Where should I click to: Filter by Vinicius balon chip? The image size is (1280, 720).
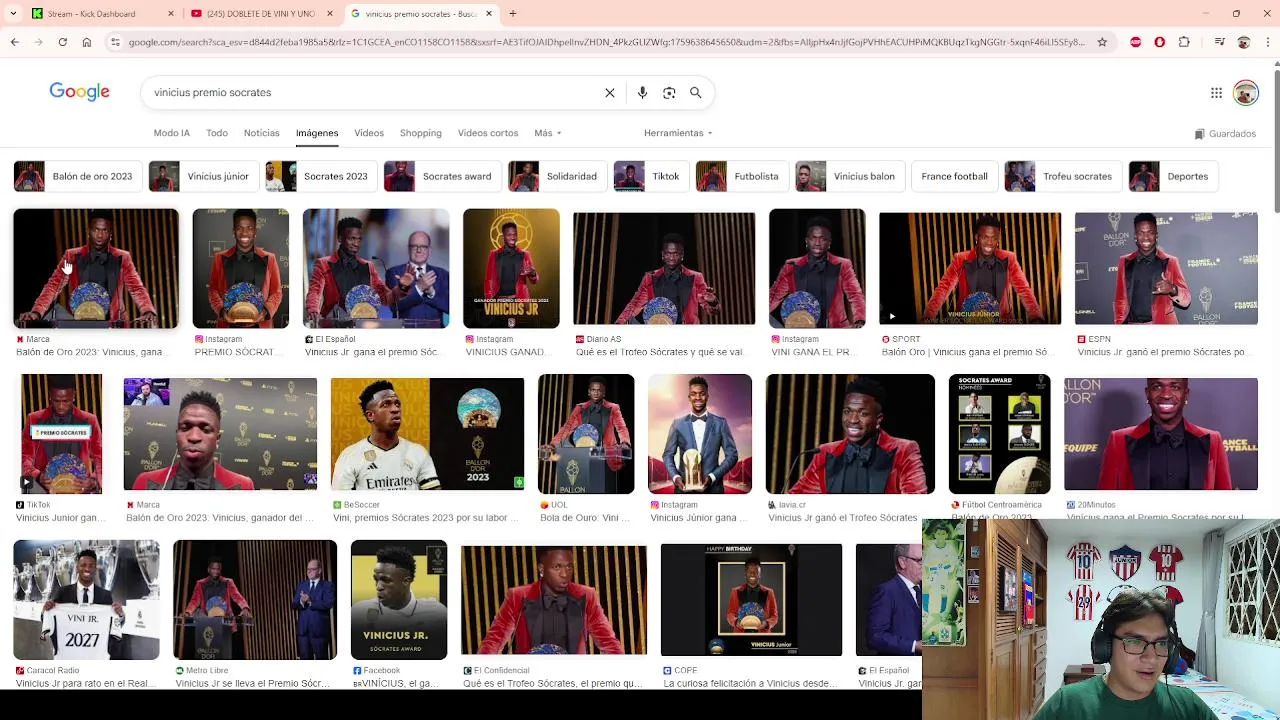(849, 176)
